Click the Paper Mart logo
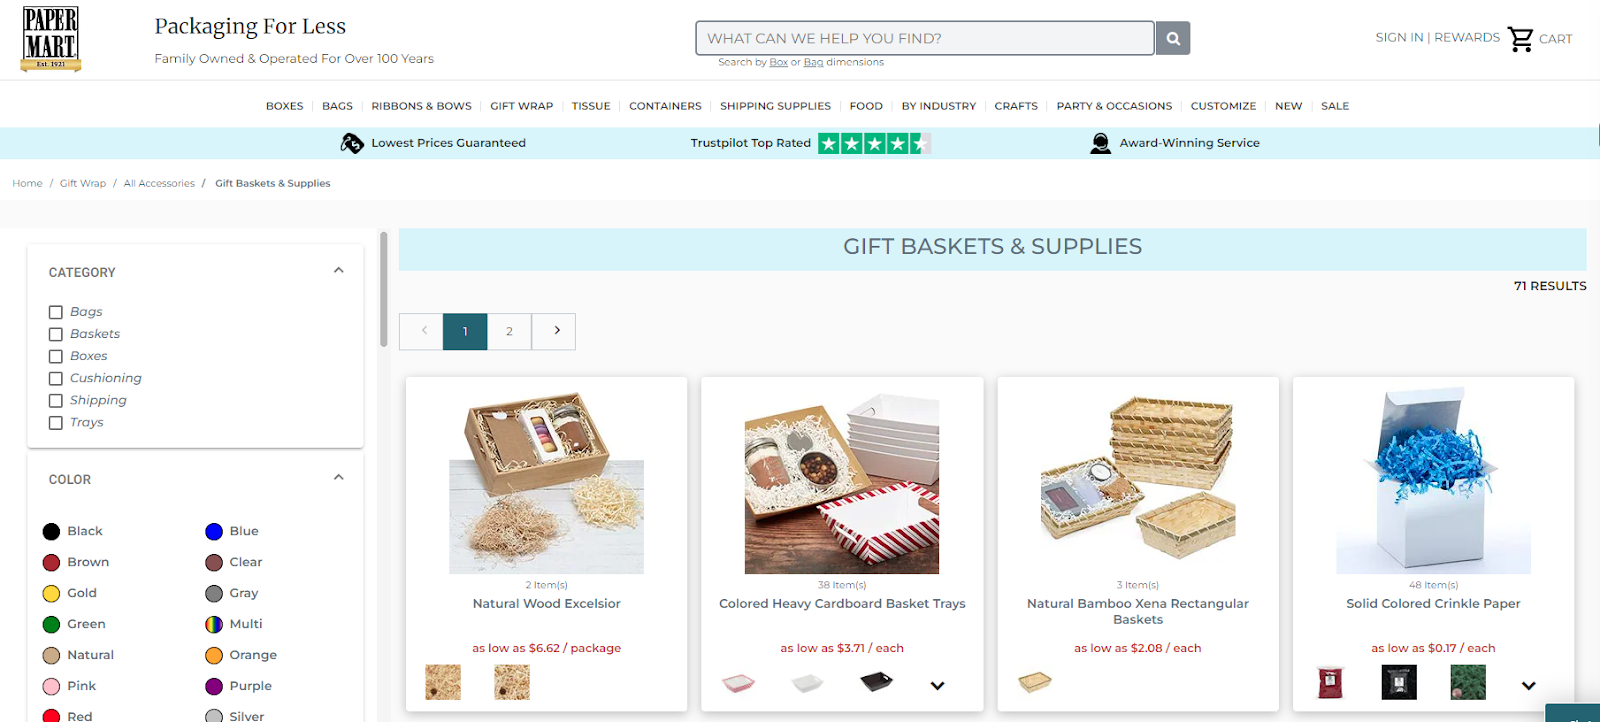Screen dimensions: 1600x722 click(x=51, y=39)
